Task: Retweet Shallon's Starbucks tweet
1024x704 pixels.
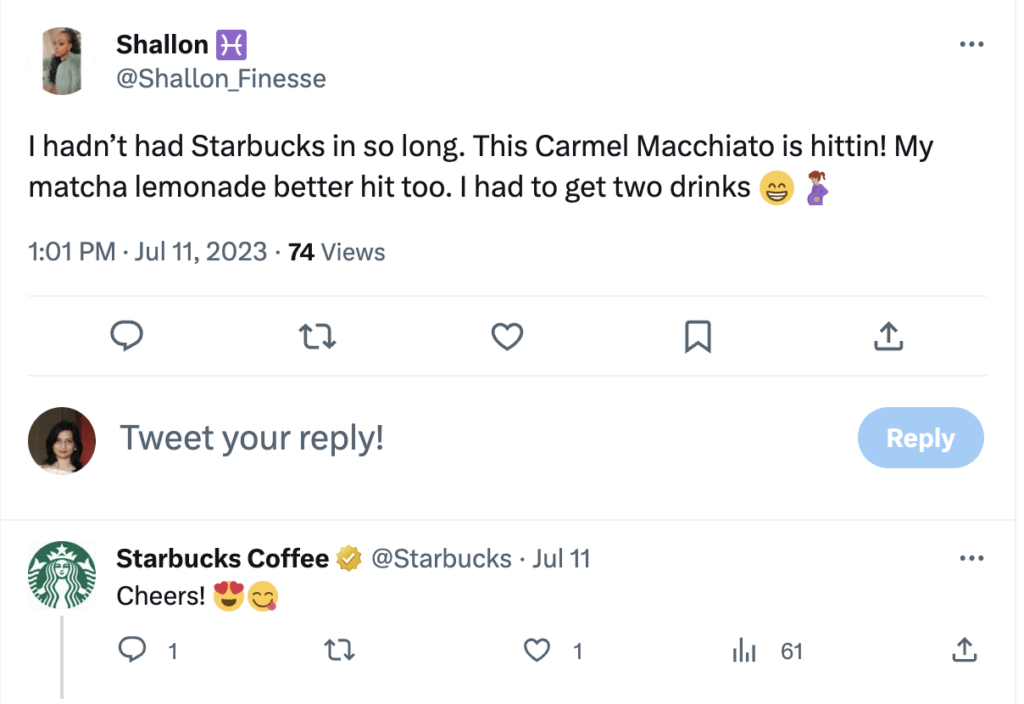Action: tap(318, 337)
